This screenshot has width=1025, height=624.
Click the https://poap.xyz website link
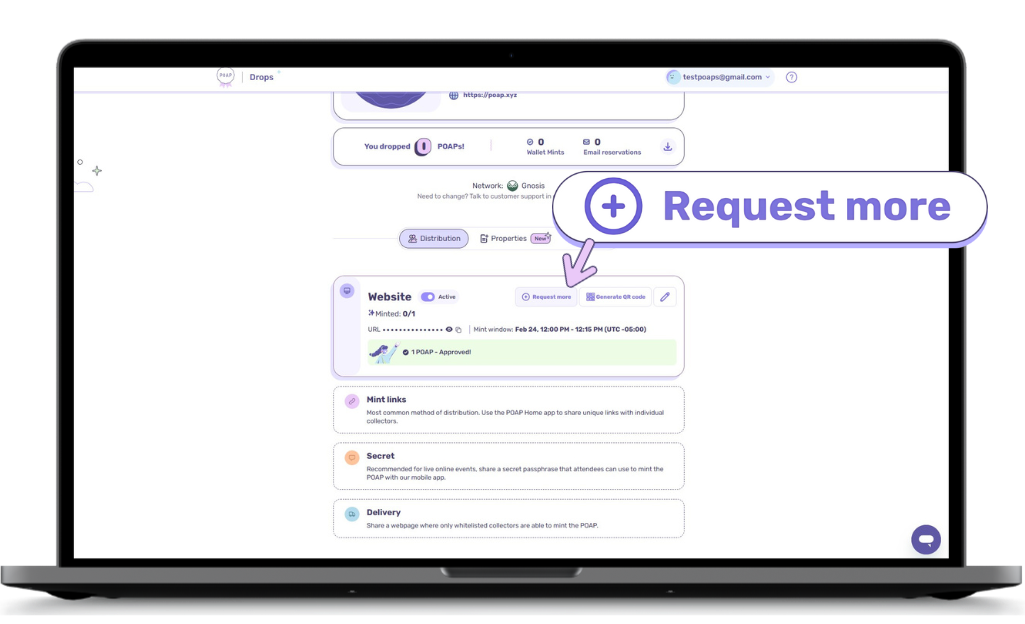click(492, 95)
